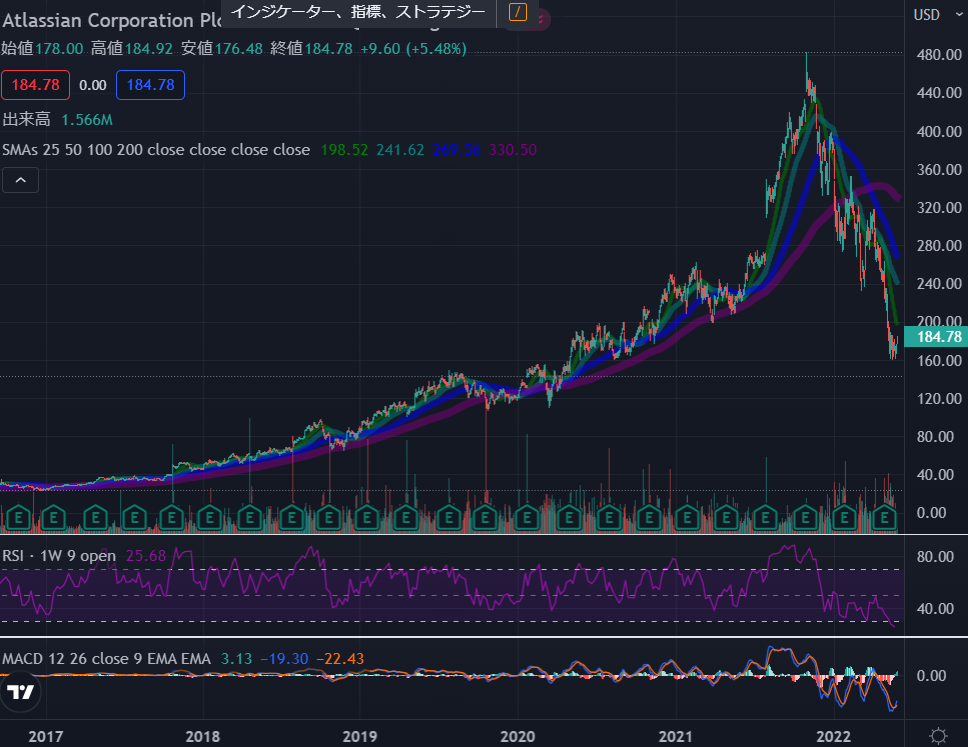Viewport: 968px width, 747px height.
Task: Click the 0.00 spread value between prices
Action: pos(93,85)
